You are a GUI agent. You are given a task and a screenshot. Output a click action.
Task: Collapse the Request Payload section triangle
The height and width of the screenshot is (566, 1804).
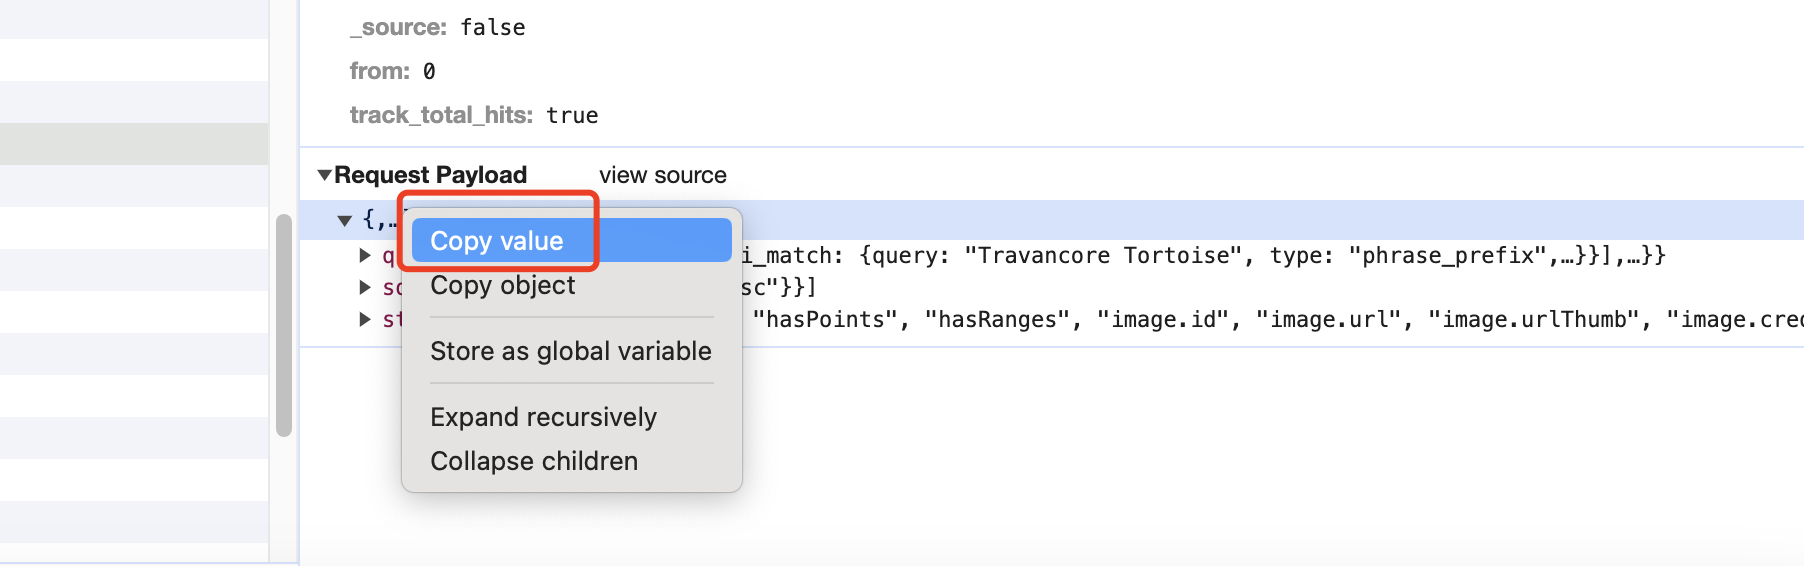[324, 175]
